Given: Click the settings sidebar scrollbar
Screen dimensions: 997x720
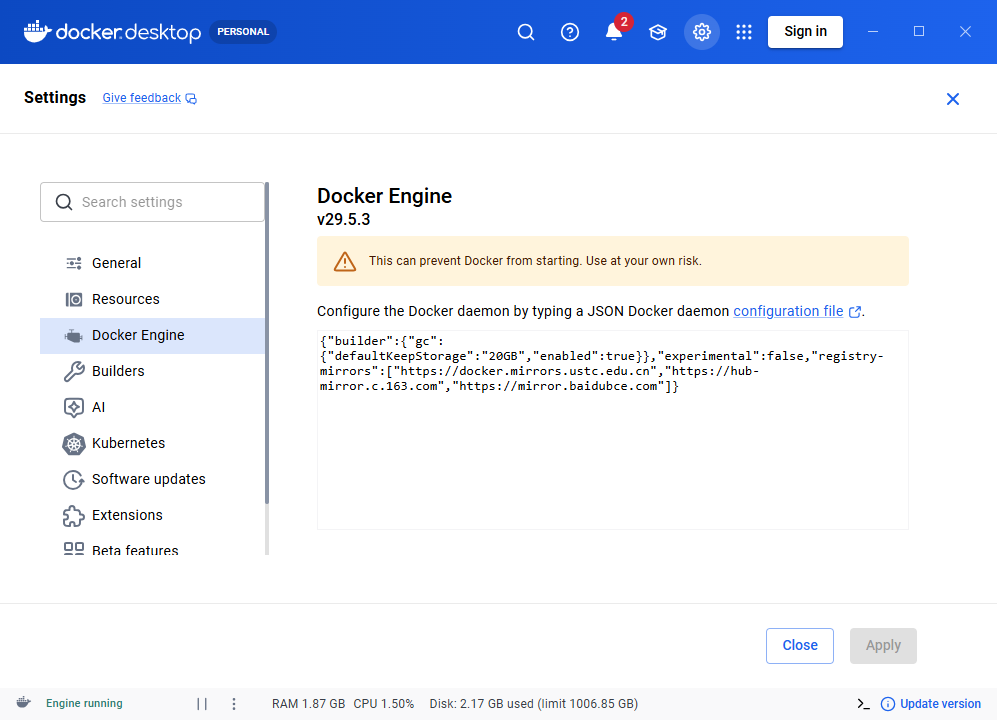Looking at the screenshot, I should [x=267, y=343].
